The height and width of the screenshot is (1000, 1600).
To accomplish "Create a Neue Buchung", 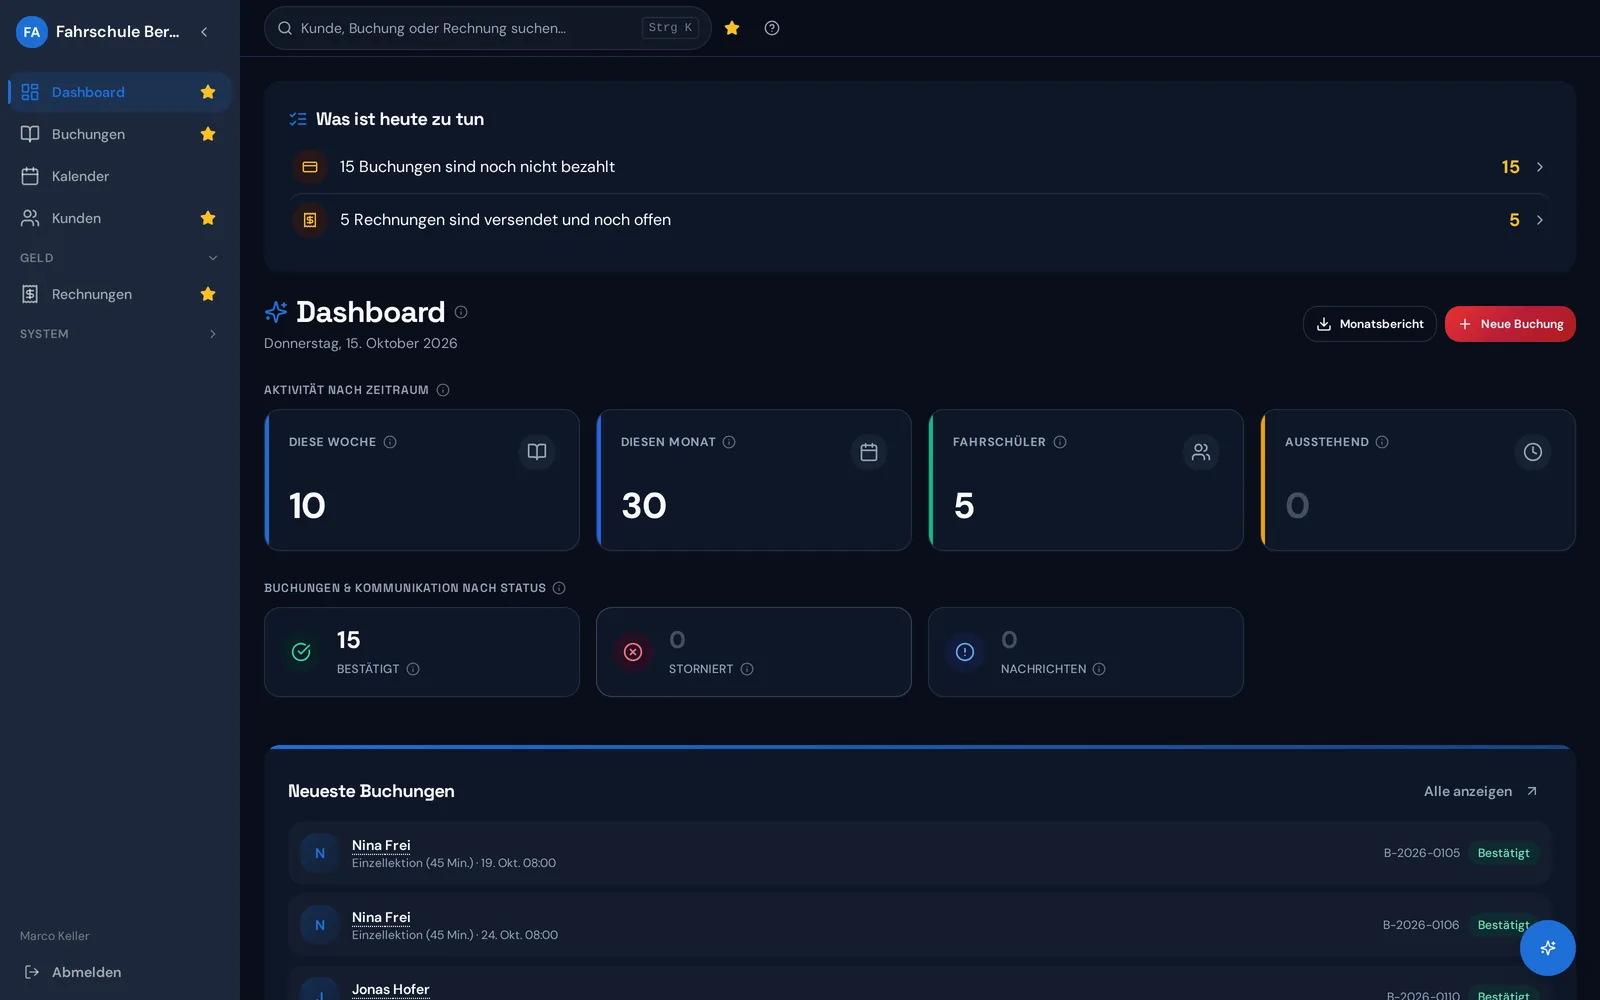I will pos(1510,324).
